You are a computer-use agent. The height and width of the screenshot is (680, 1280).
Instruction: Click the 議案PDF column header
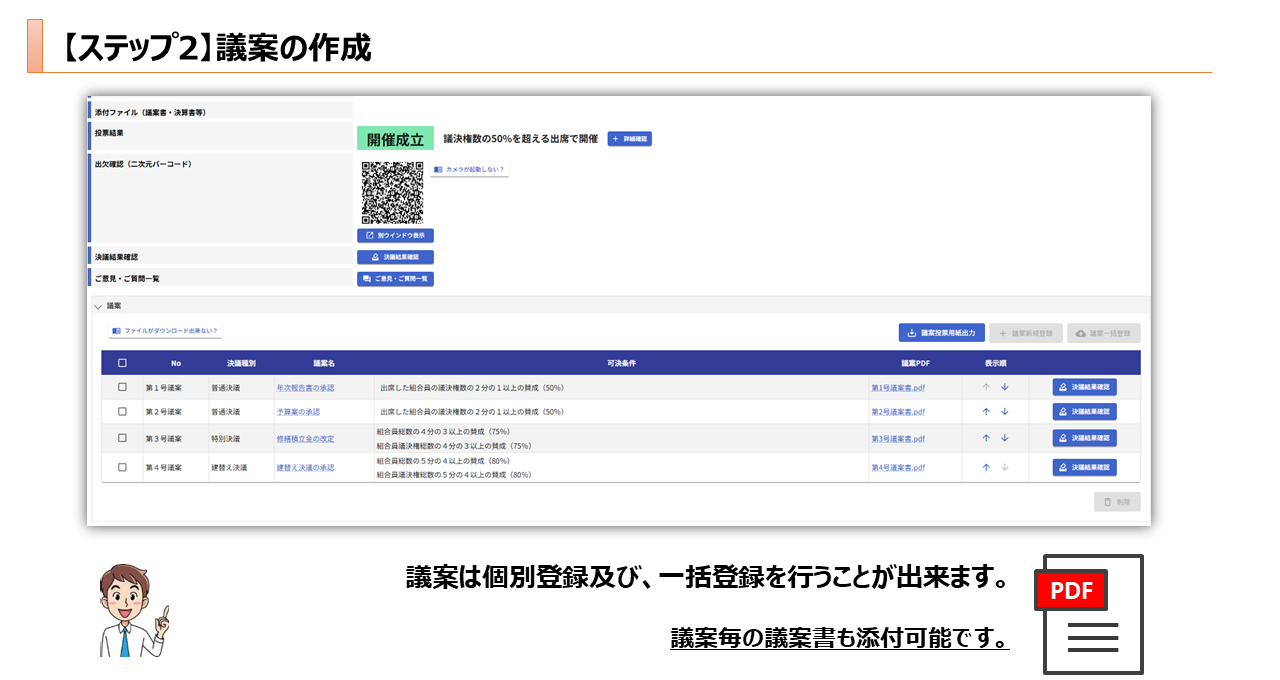[915, 363]
